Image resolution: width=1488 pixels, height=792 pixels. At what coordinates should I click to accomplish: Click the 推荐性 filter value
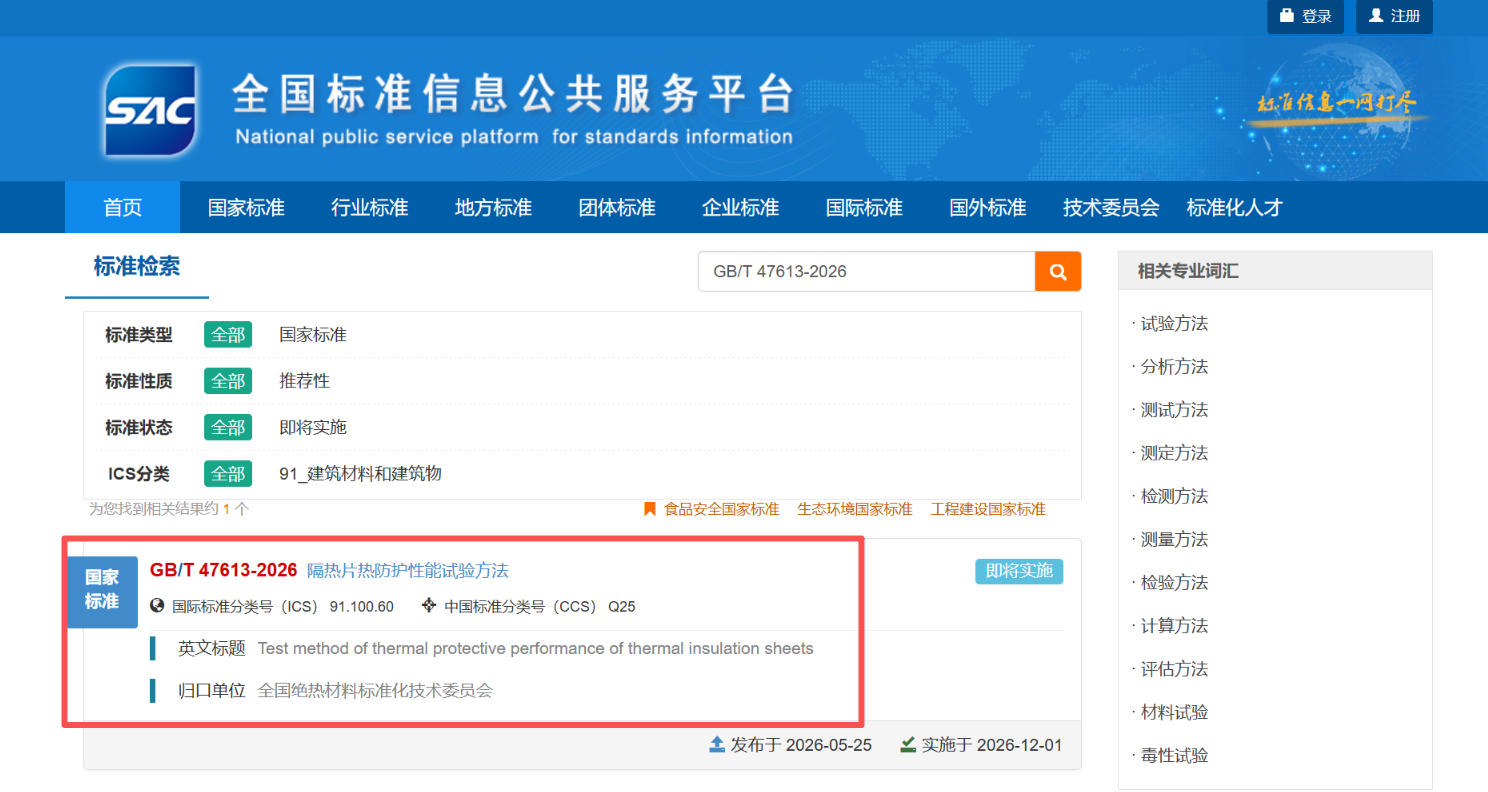pyautogui.click(x=304, y=381)
